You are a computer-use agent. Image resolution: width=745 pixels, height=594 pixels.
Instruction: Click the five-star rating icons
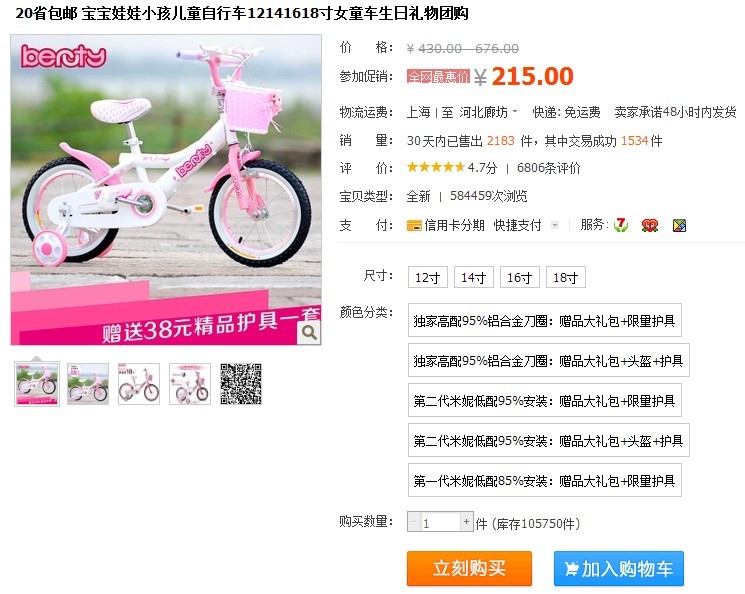coord(436,167)
